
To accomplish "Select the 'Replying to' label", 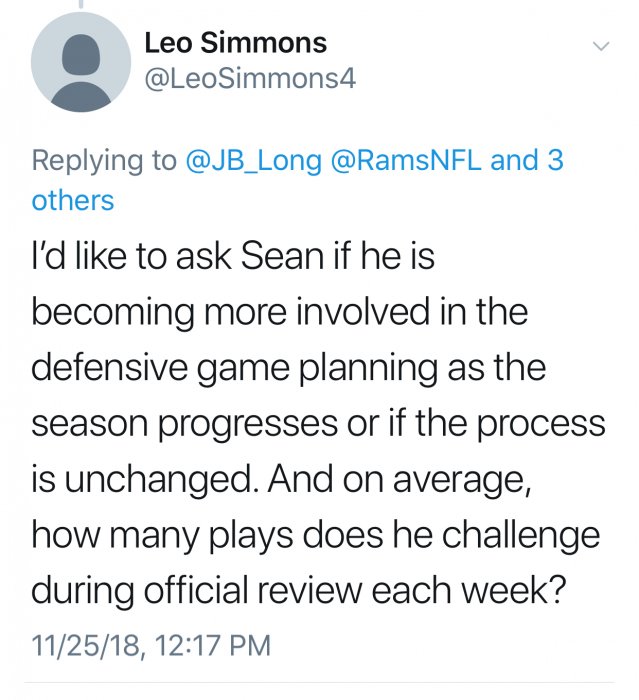I will 104,161.
